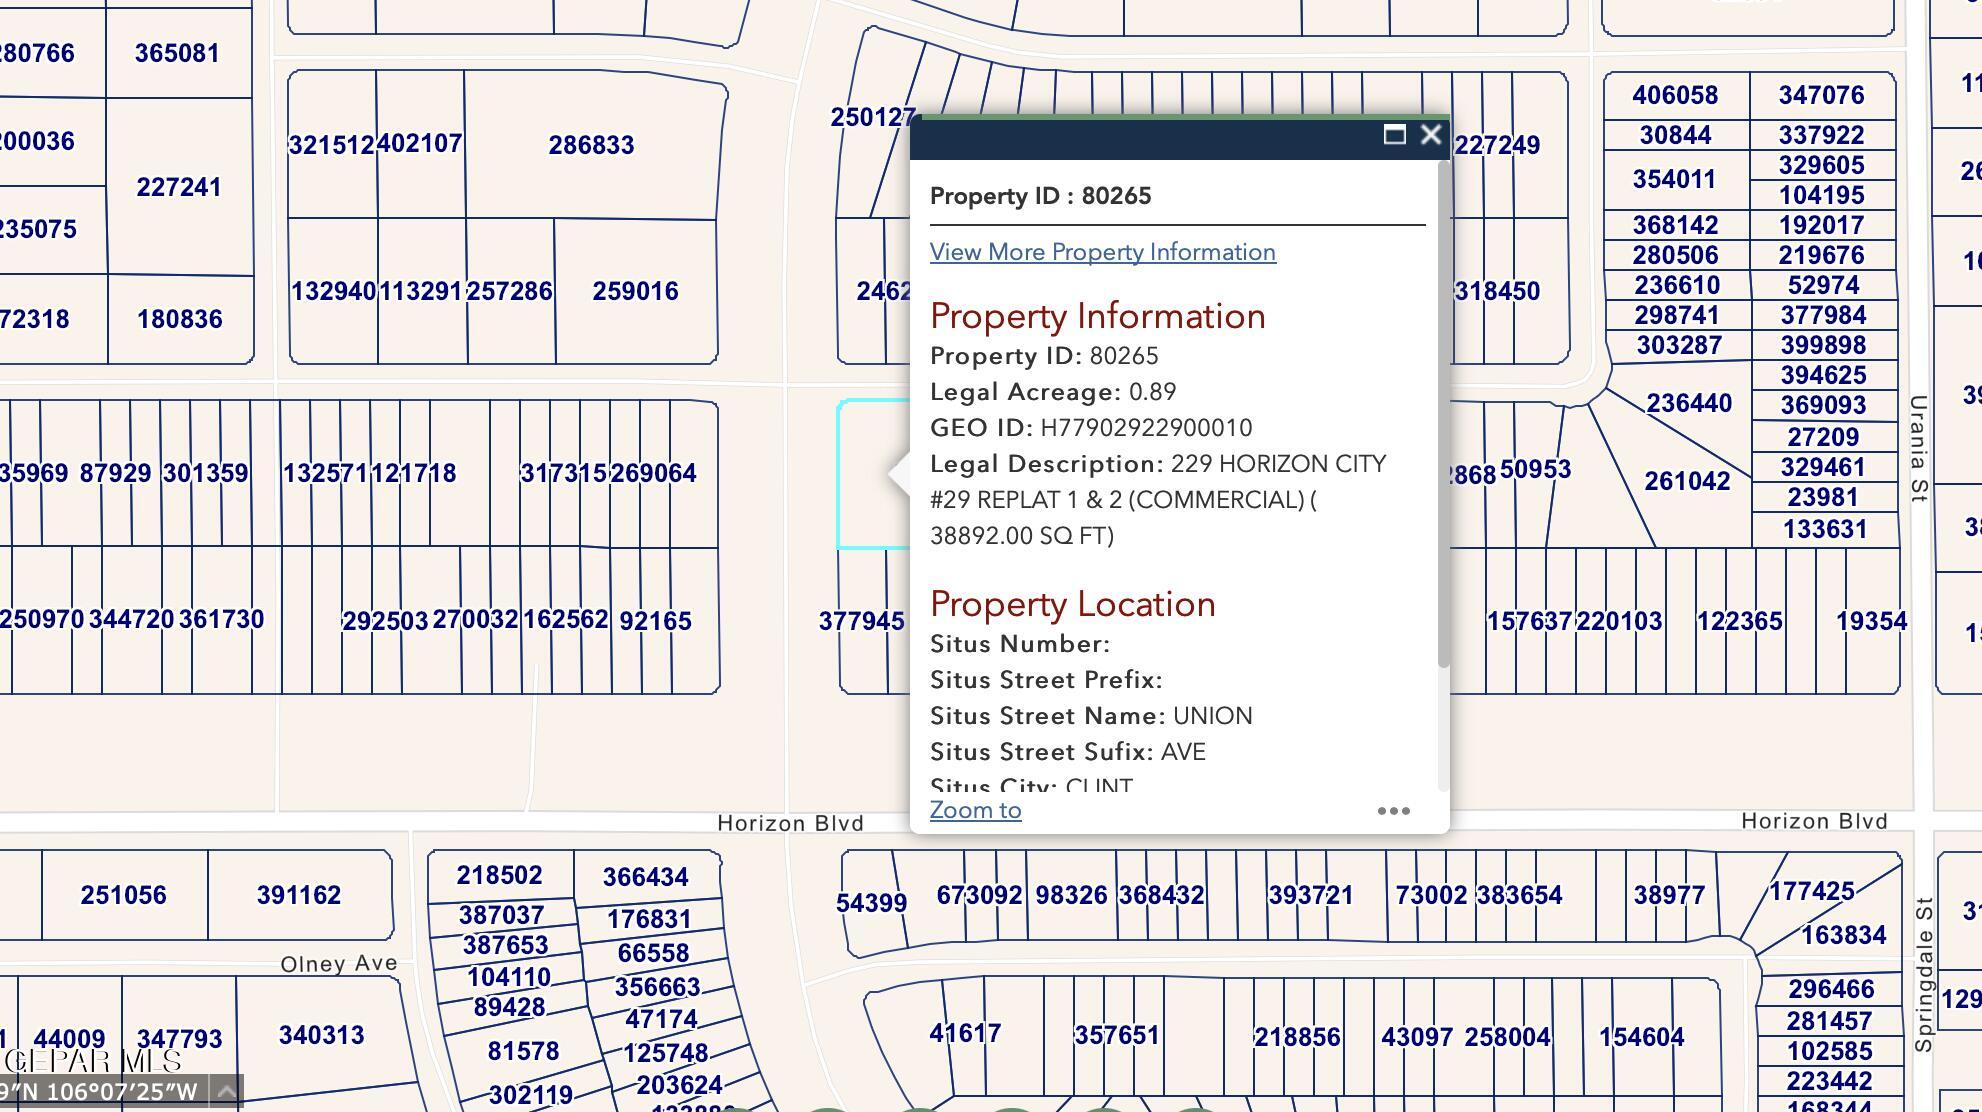Select parcel 377945 on the map
Image resolution: width=1982 pixels, height=1112 pixels.
click(x=861, y=622)
